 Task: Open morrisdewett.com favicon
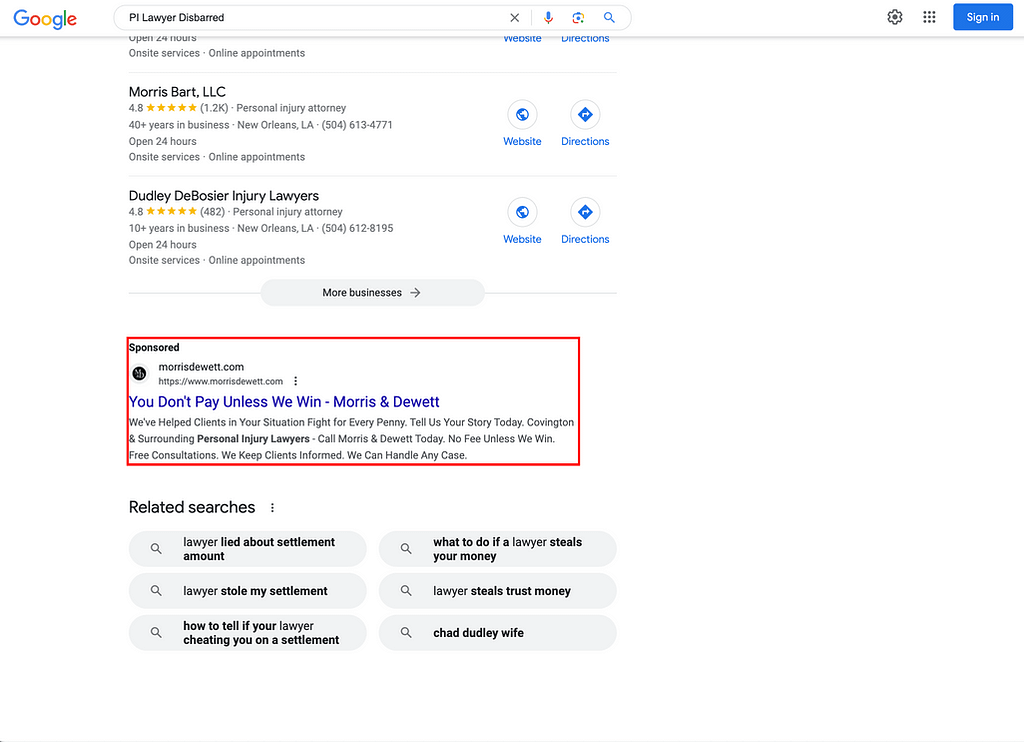(x=139, y=374)
